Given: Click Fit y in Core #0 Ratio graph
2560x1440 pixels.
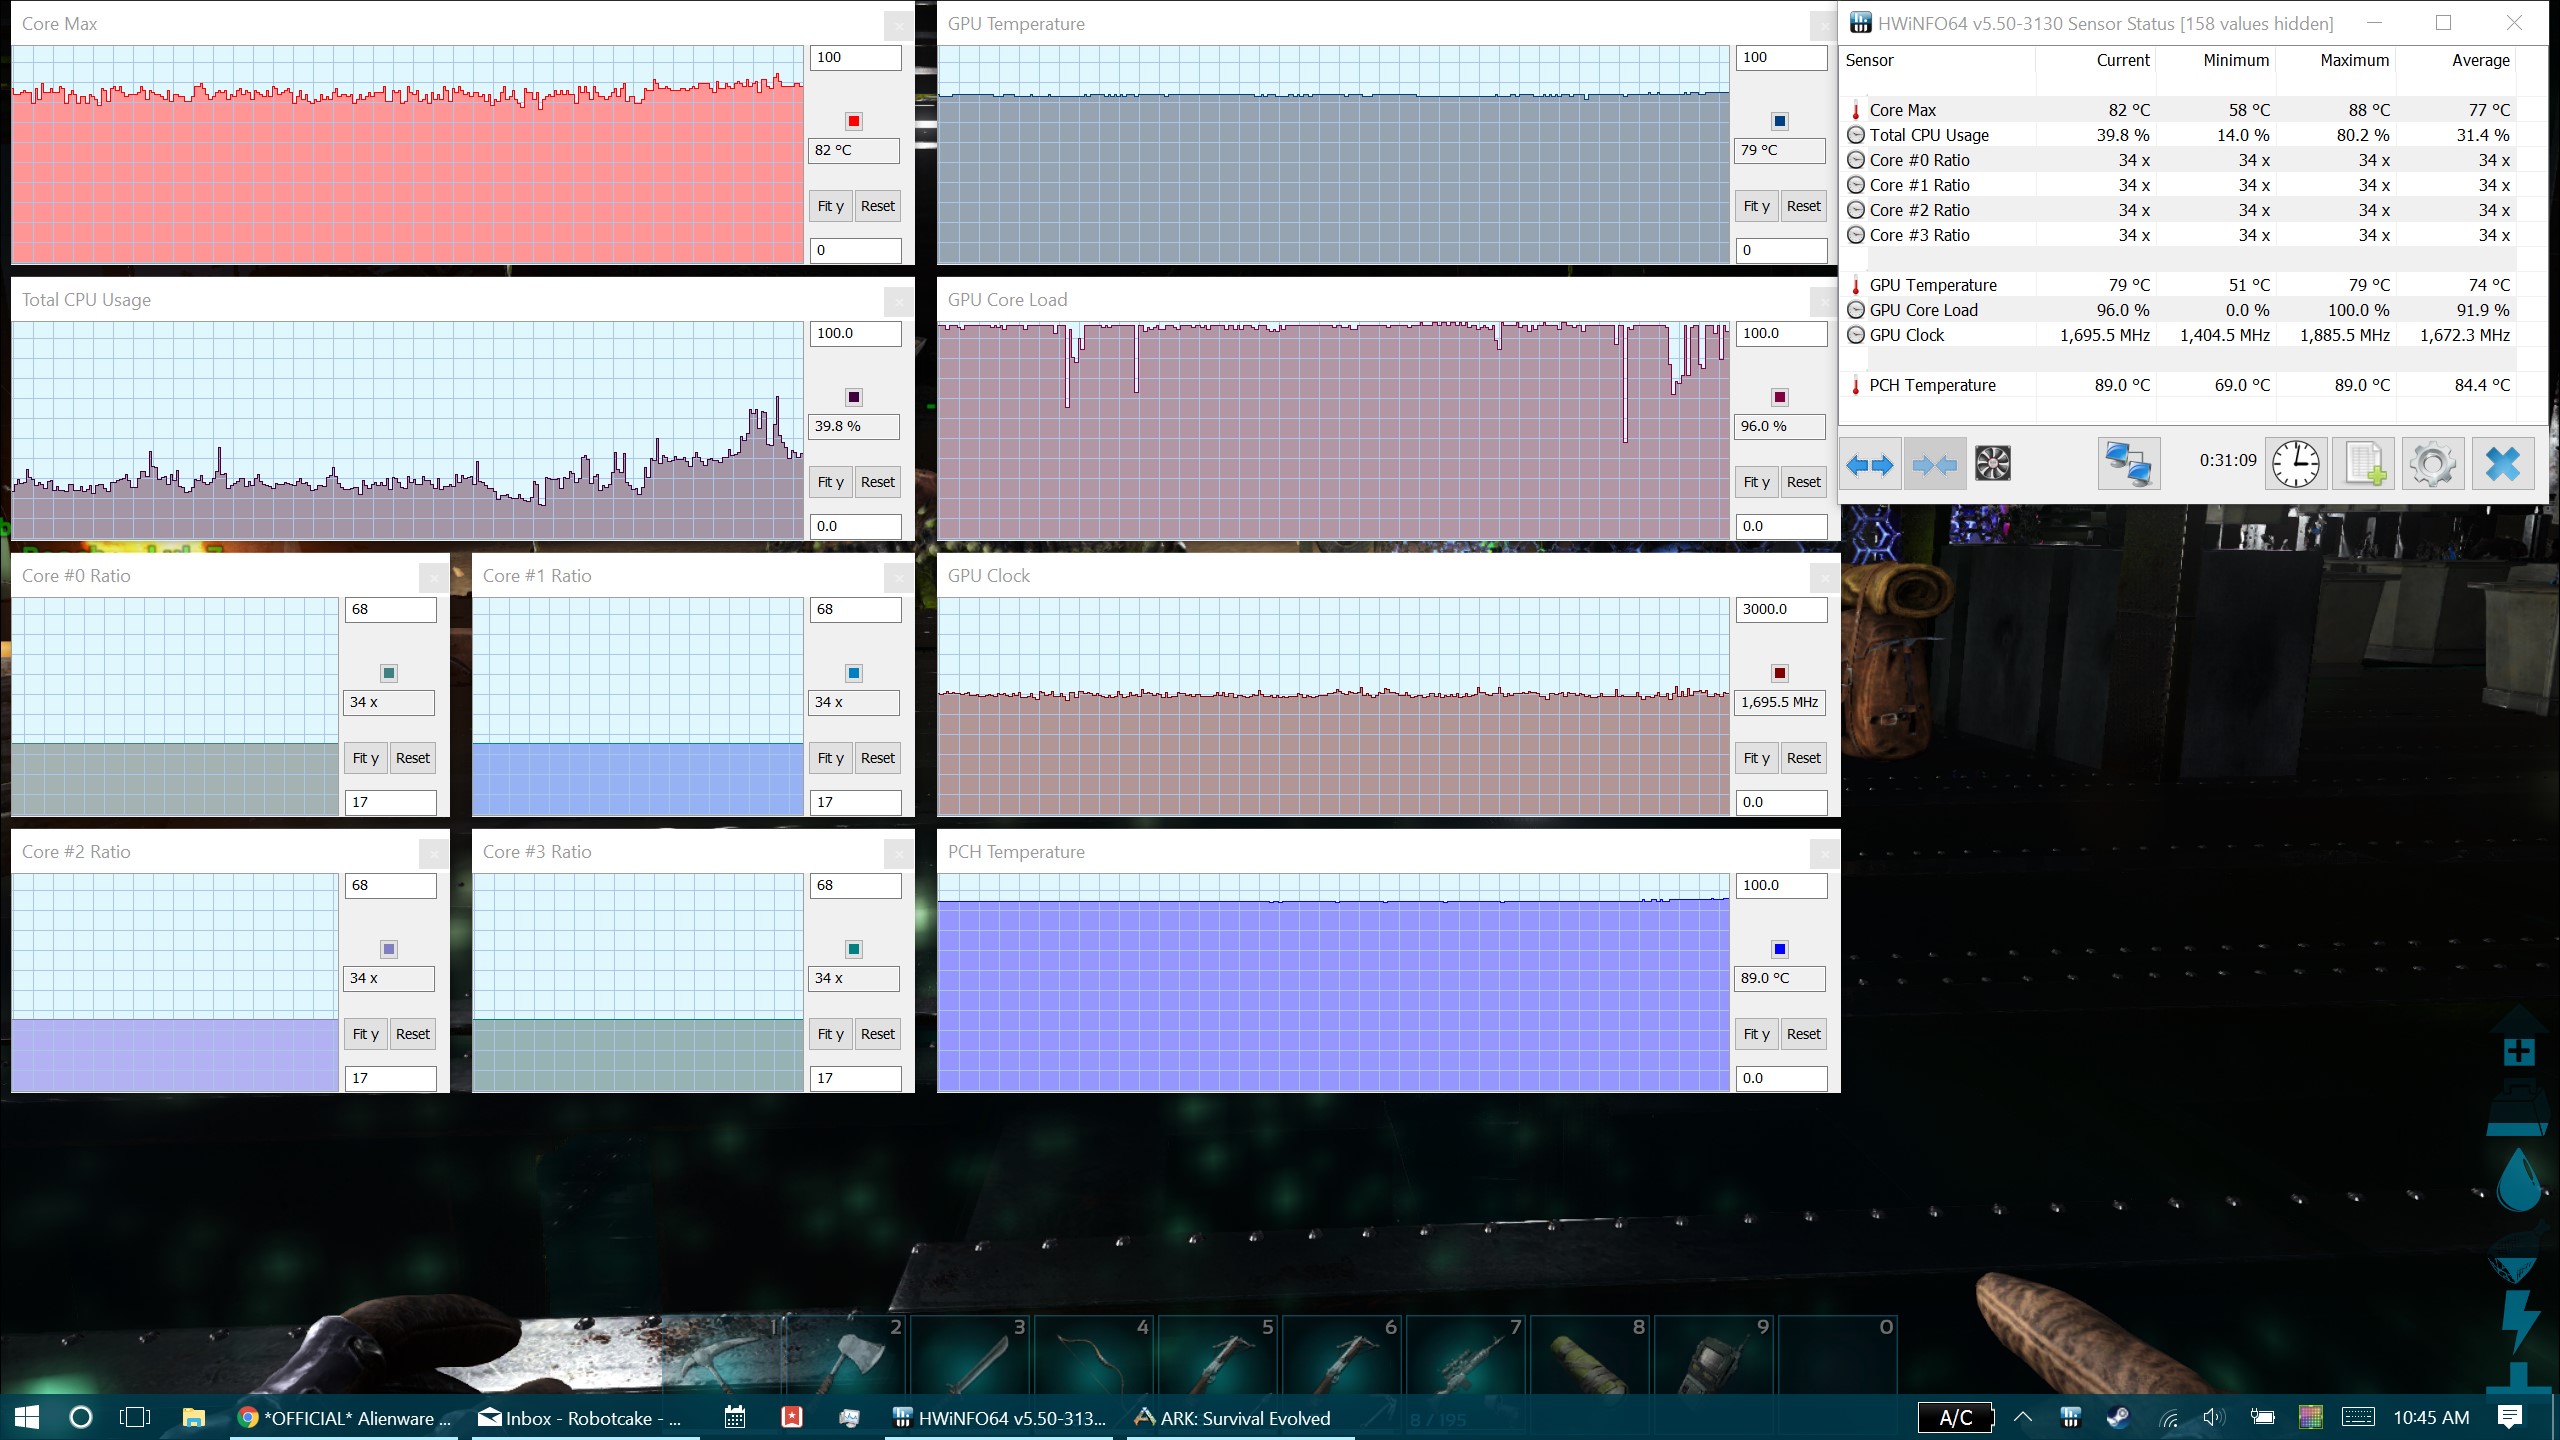Looking at the screenshot, I should (365, 758).
